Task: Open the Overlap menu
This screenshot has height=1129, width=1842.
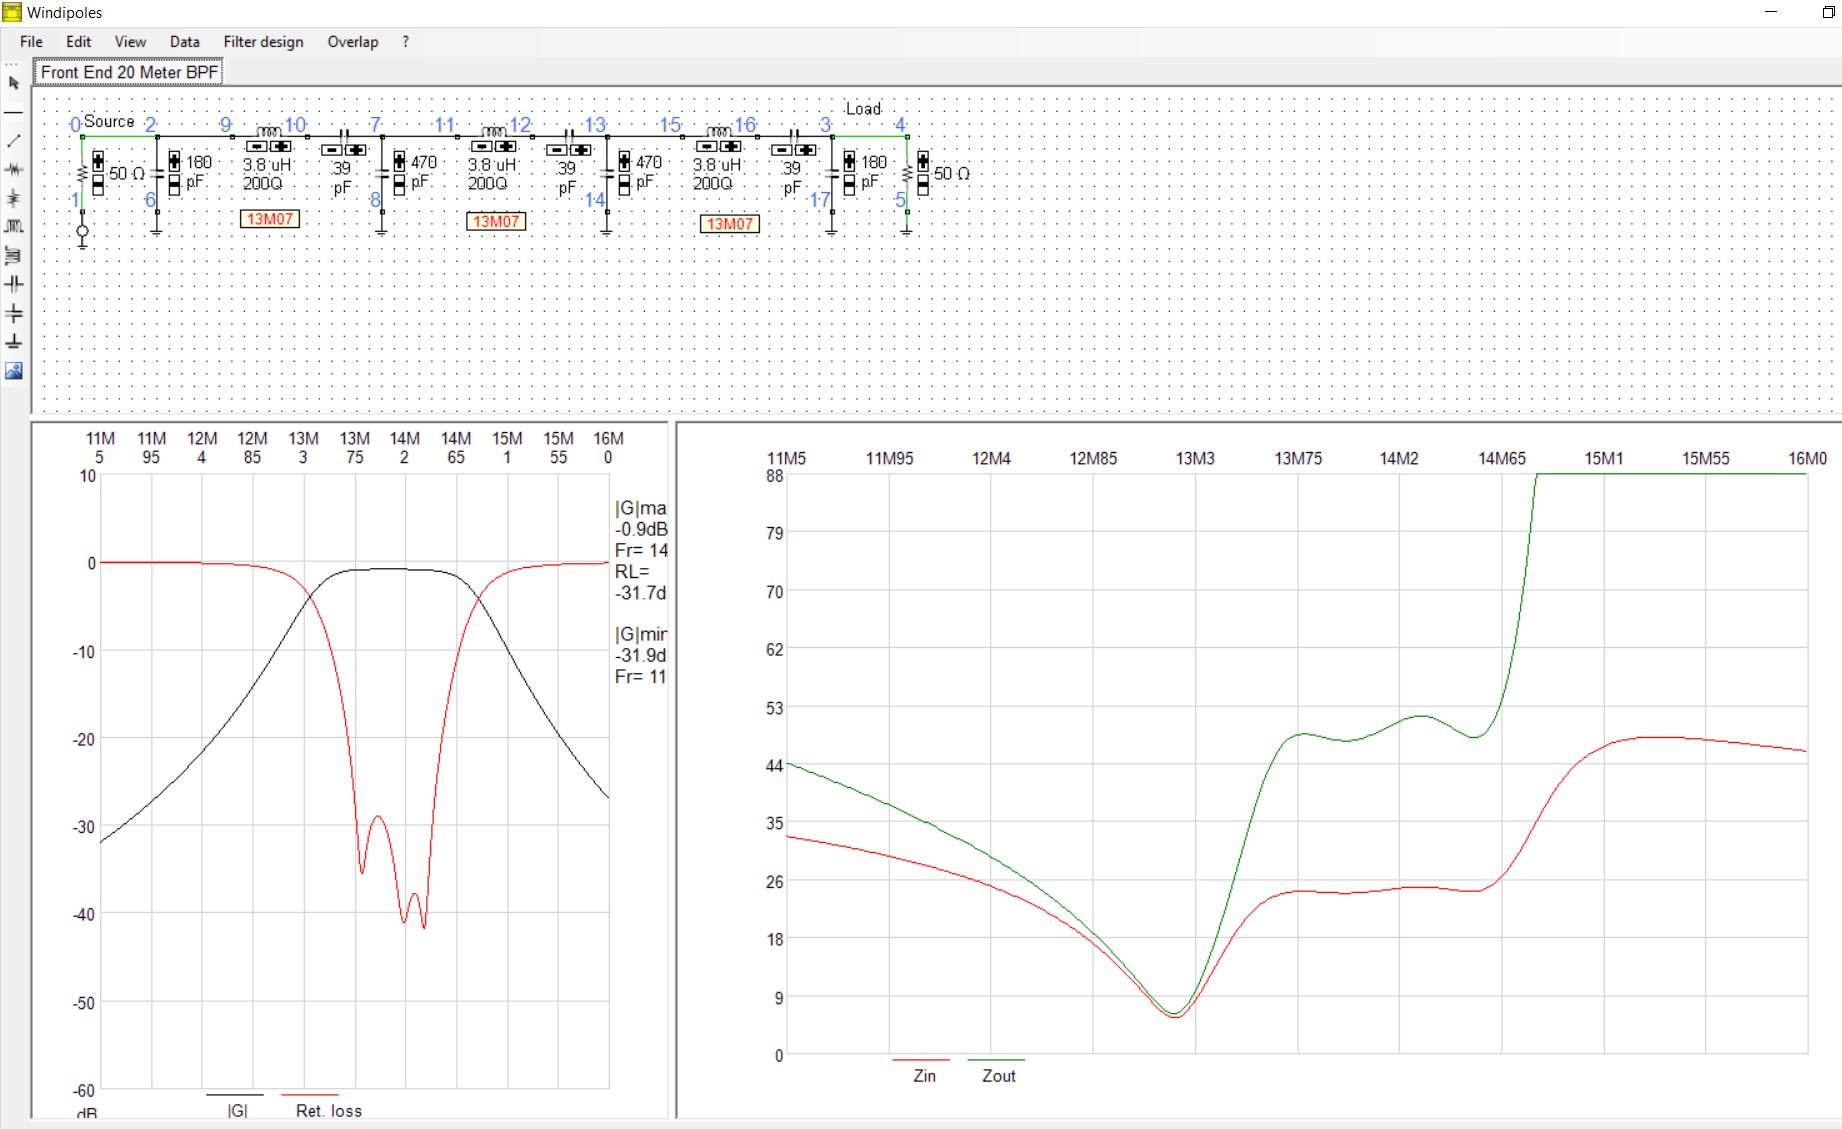Action: pos(352,42)
